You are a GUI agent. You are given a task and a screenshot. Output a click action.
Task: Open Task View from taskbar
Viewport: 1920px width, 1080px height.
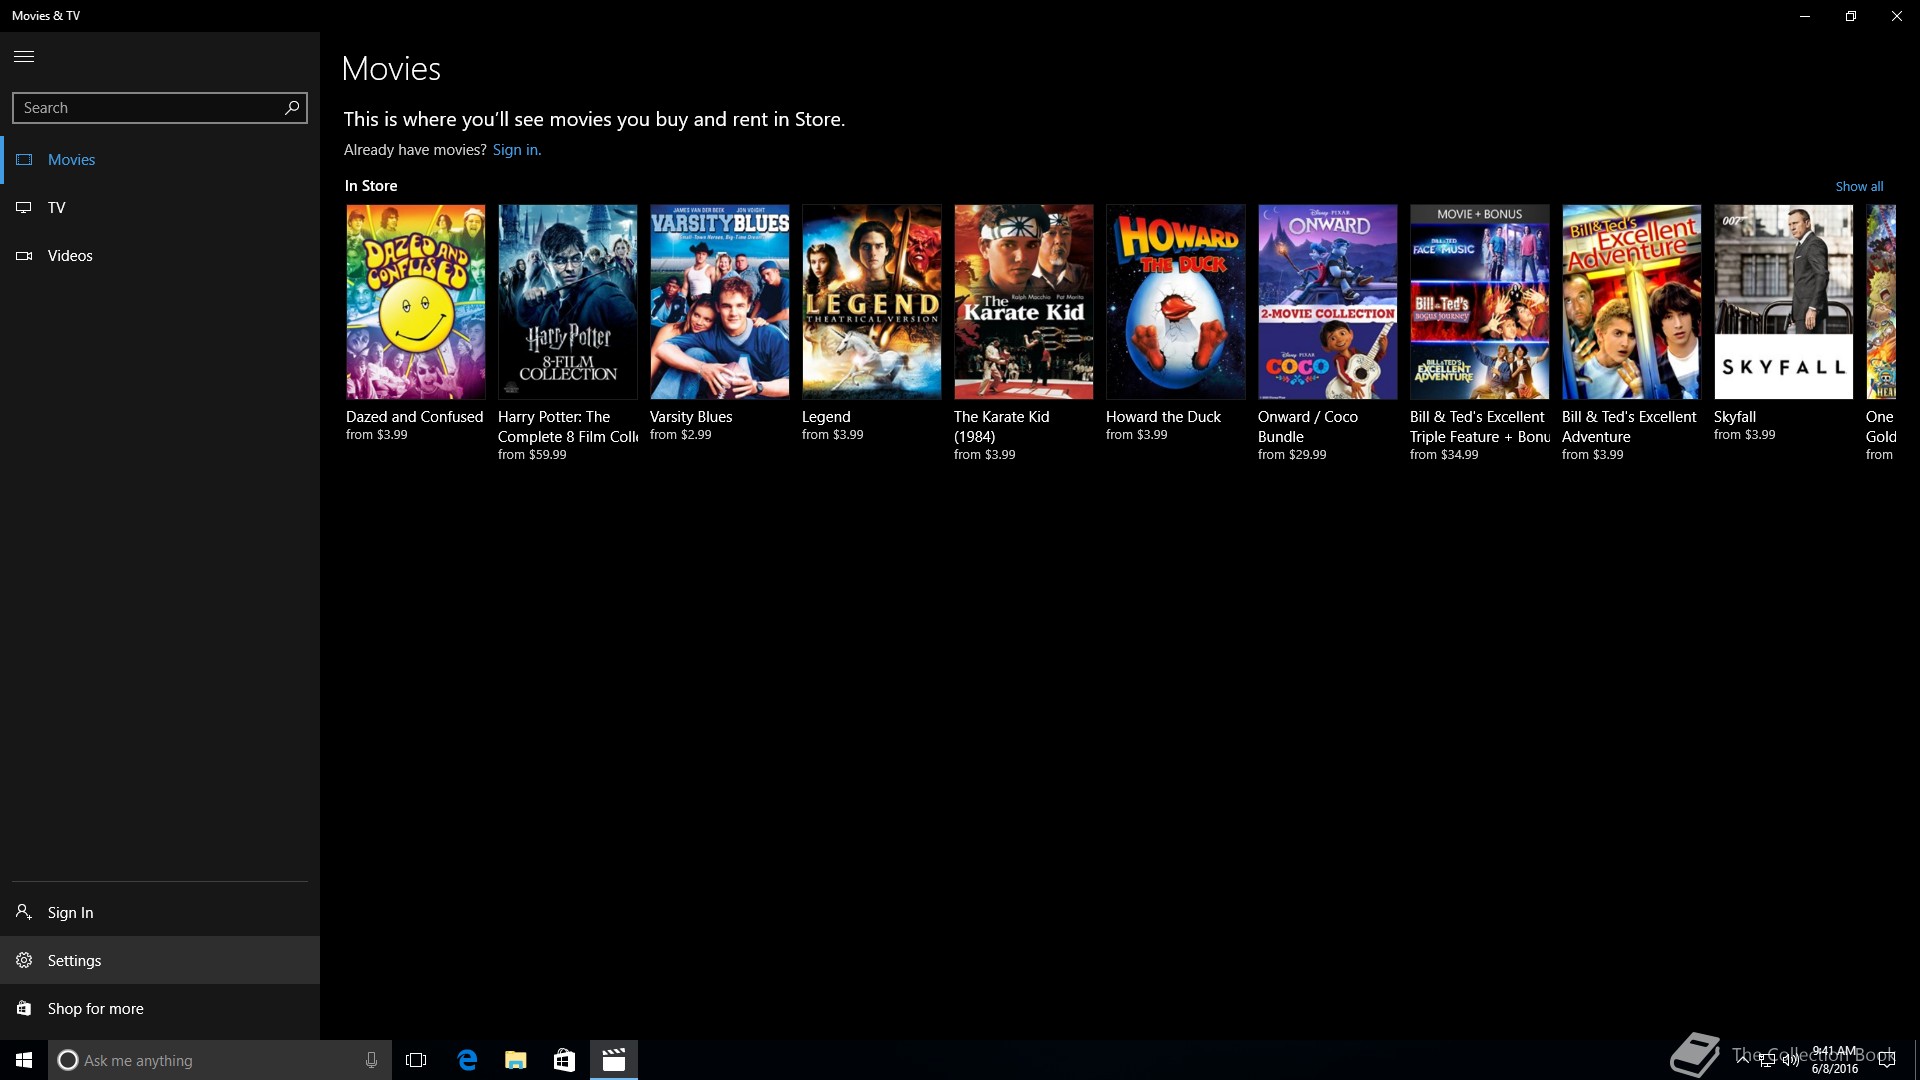(416, 1060)
